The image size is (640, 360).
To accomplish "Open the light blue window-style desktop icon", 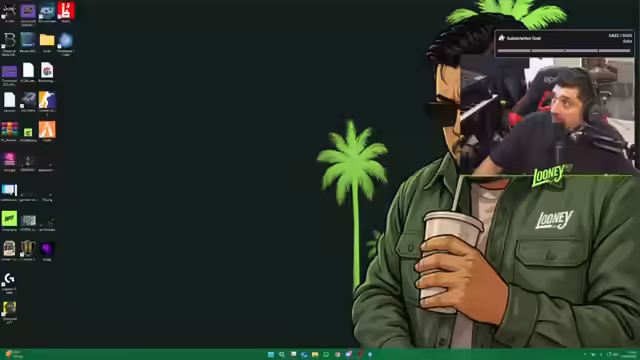I will [9, 190].
